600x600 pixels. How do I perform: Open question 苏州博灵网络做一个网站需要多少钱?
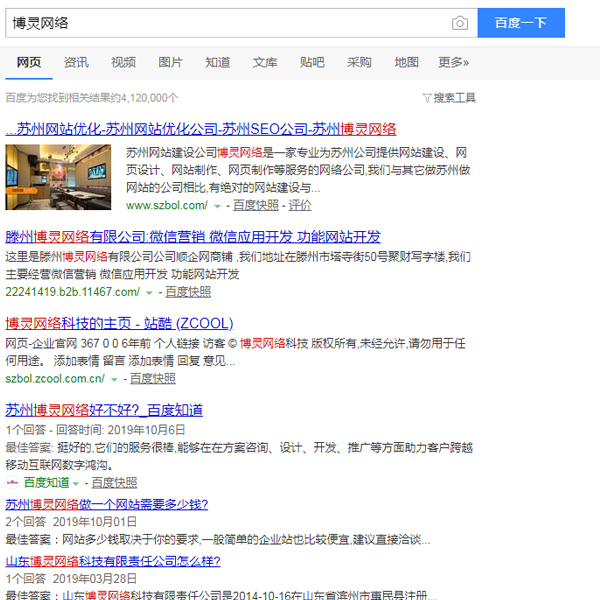tap(106, 504)
